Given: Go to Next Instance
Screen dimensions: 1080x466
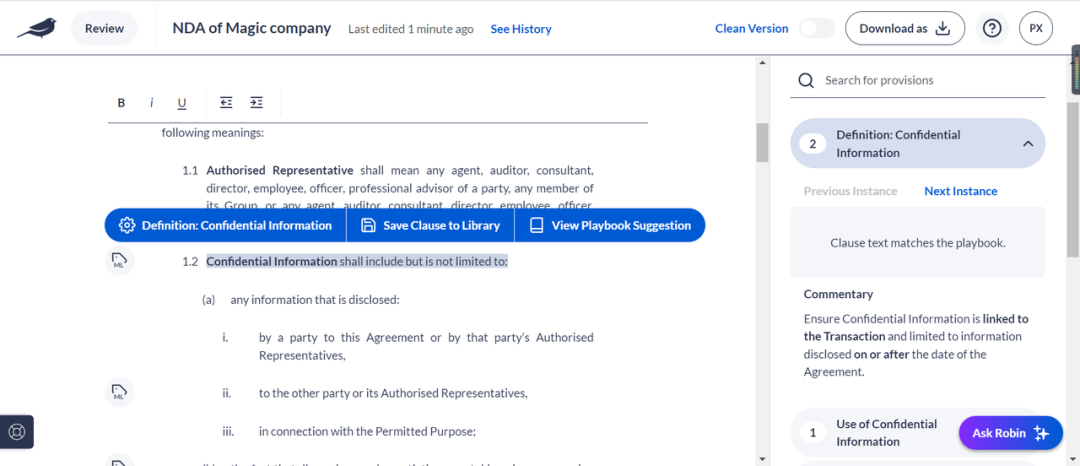Looking at the screenshot, I should pos(961,191).
